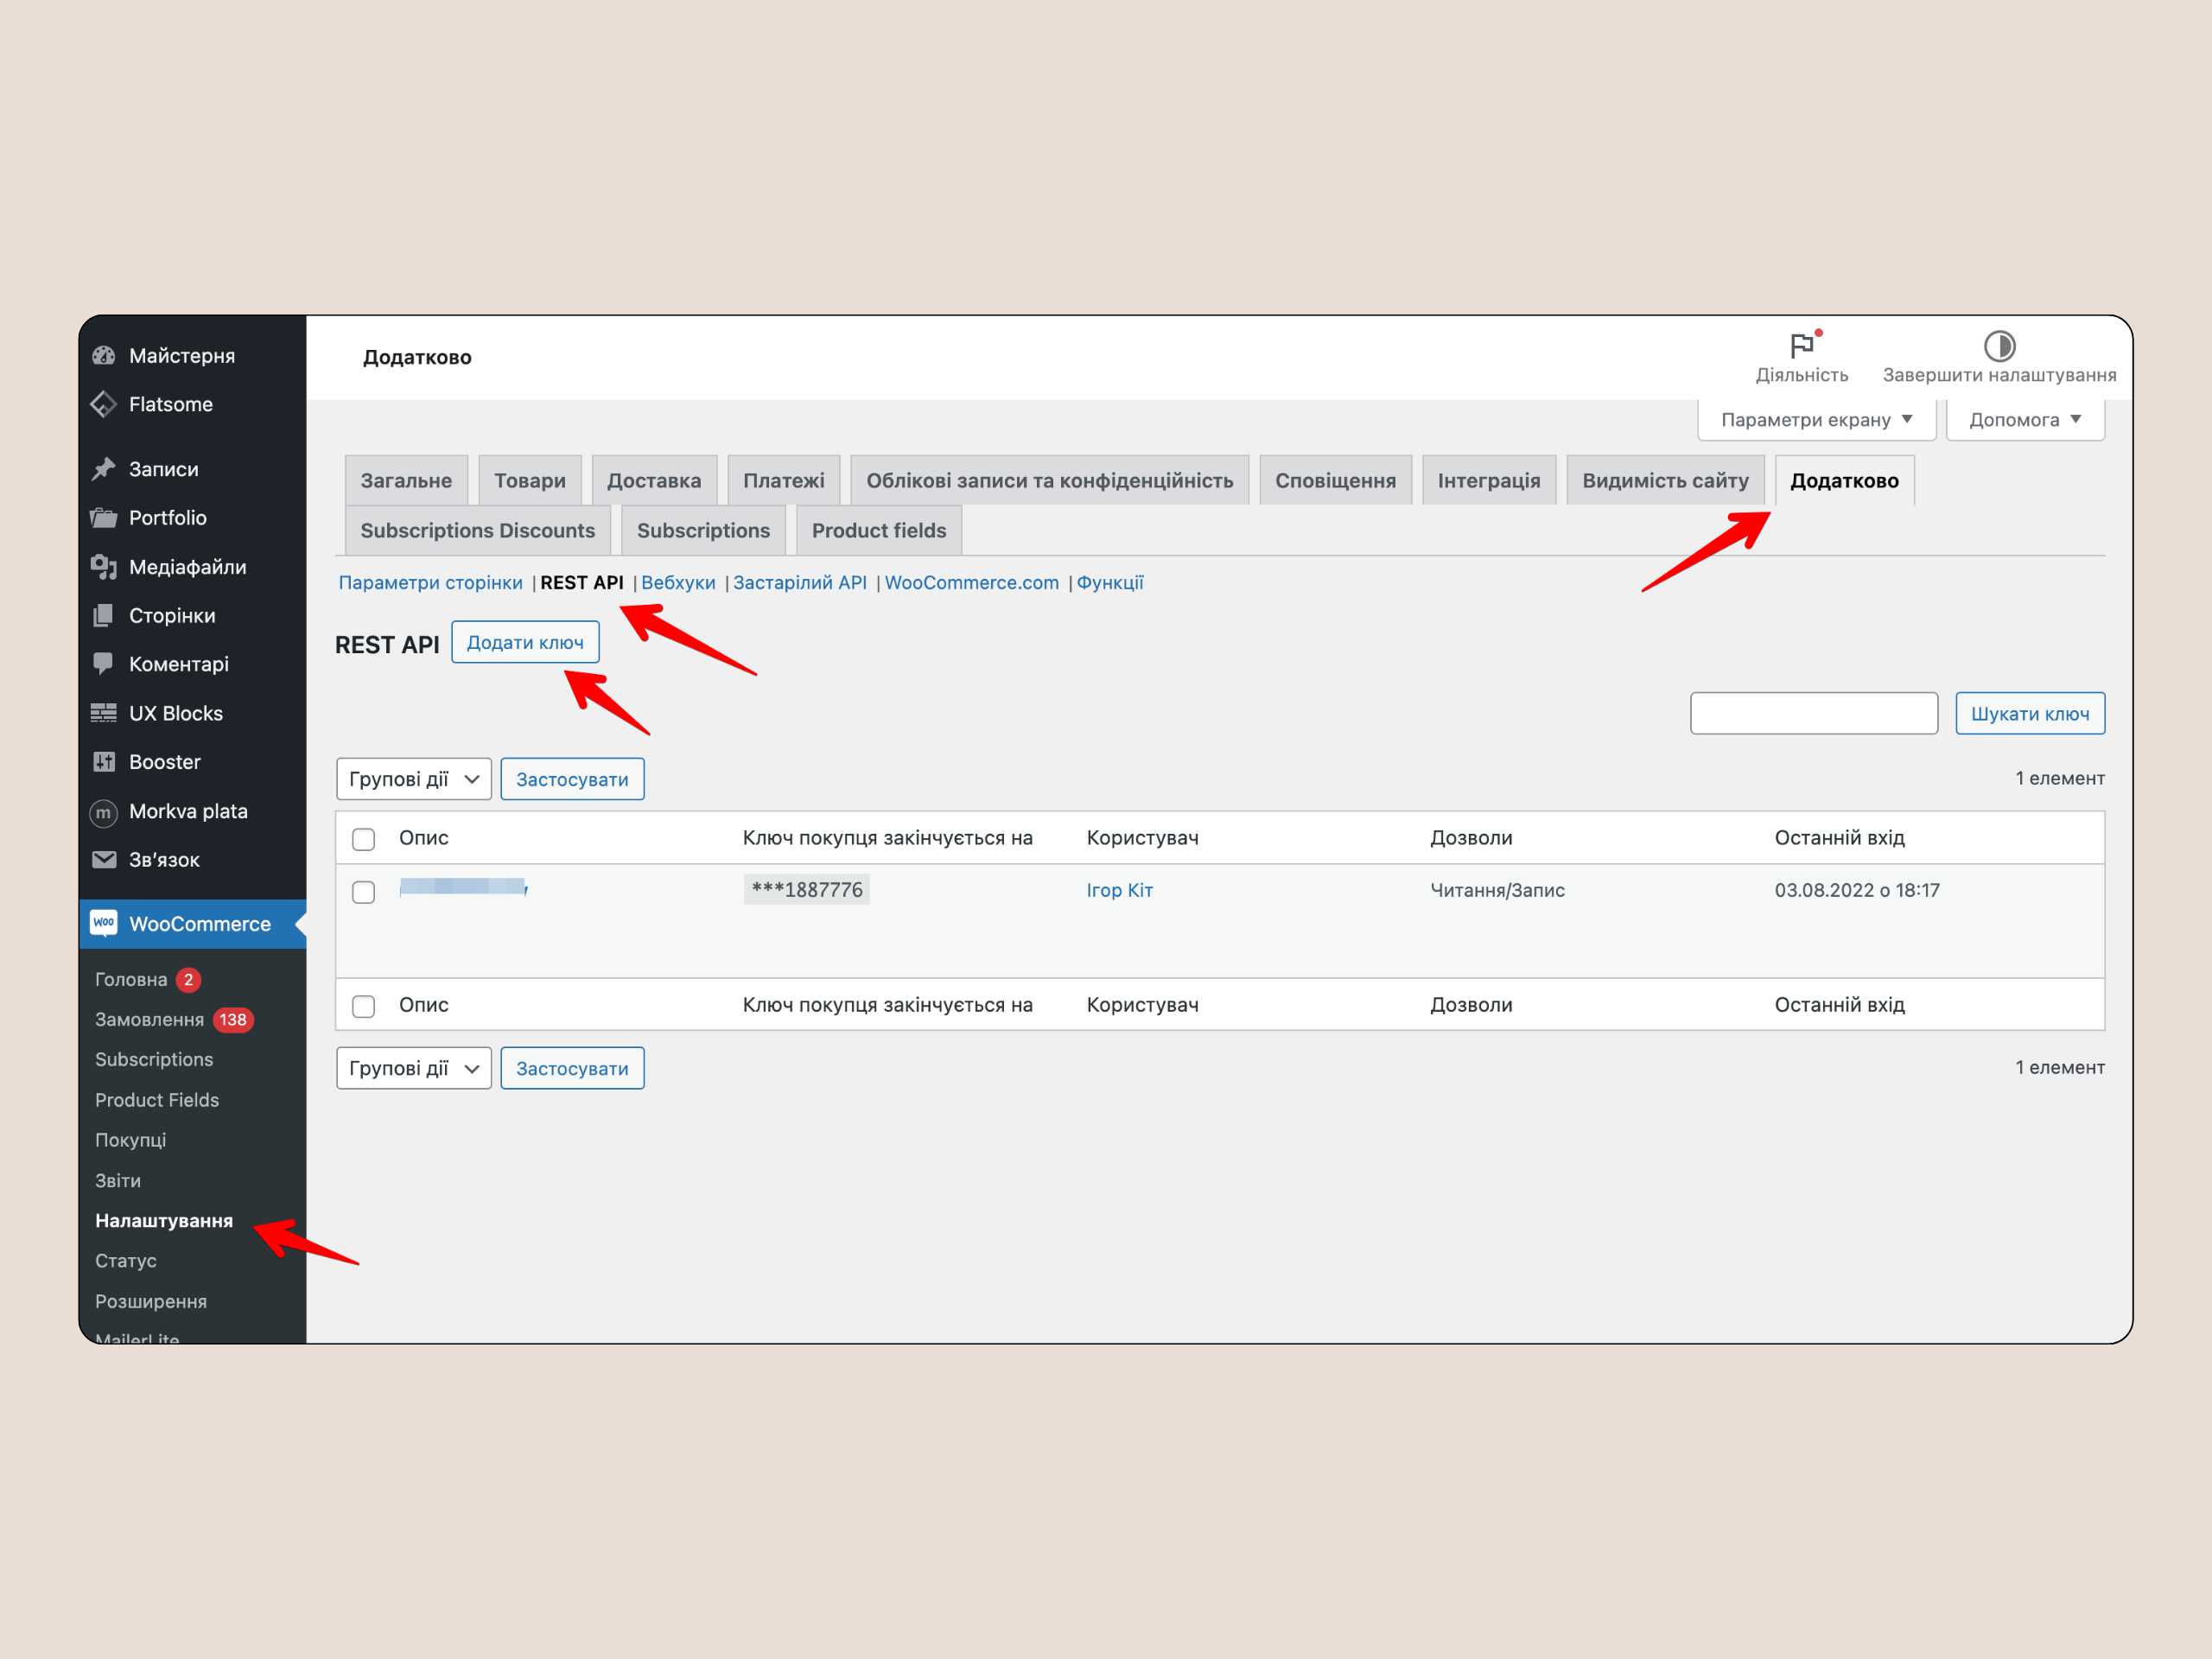Tick the checkbox in the top Опис header
This screenshot has height=1659, width=2212.
(x=364, y=839)
